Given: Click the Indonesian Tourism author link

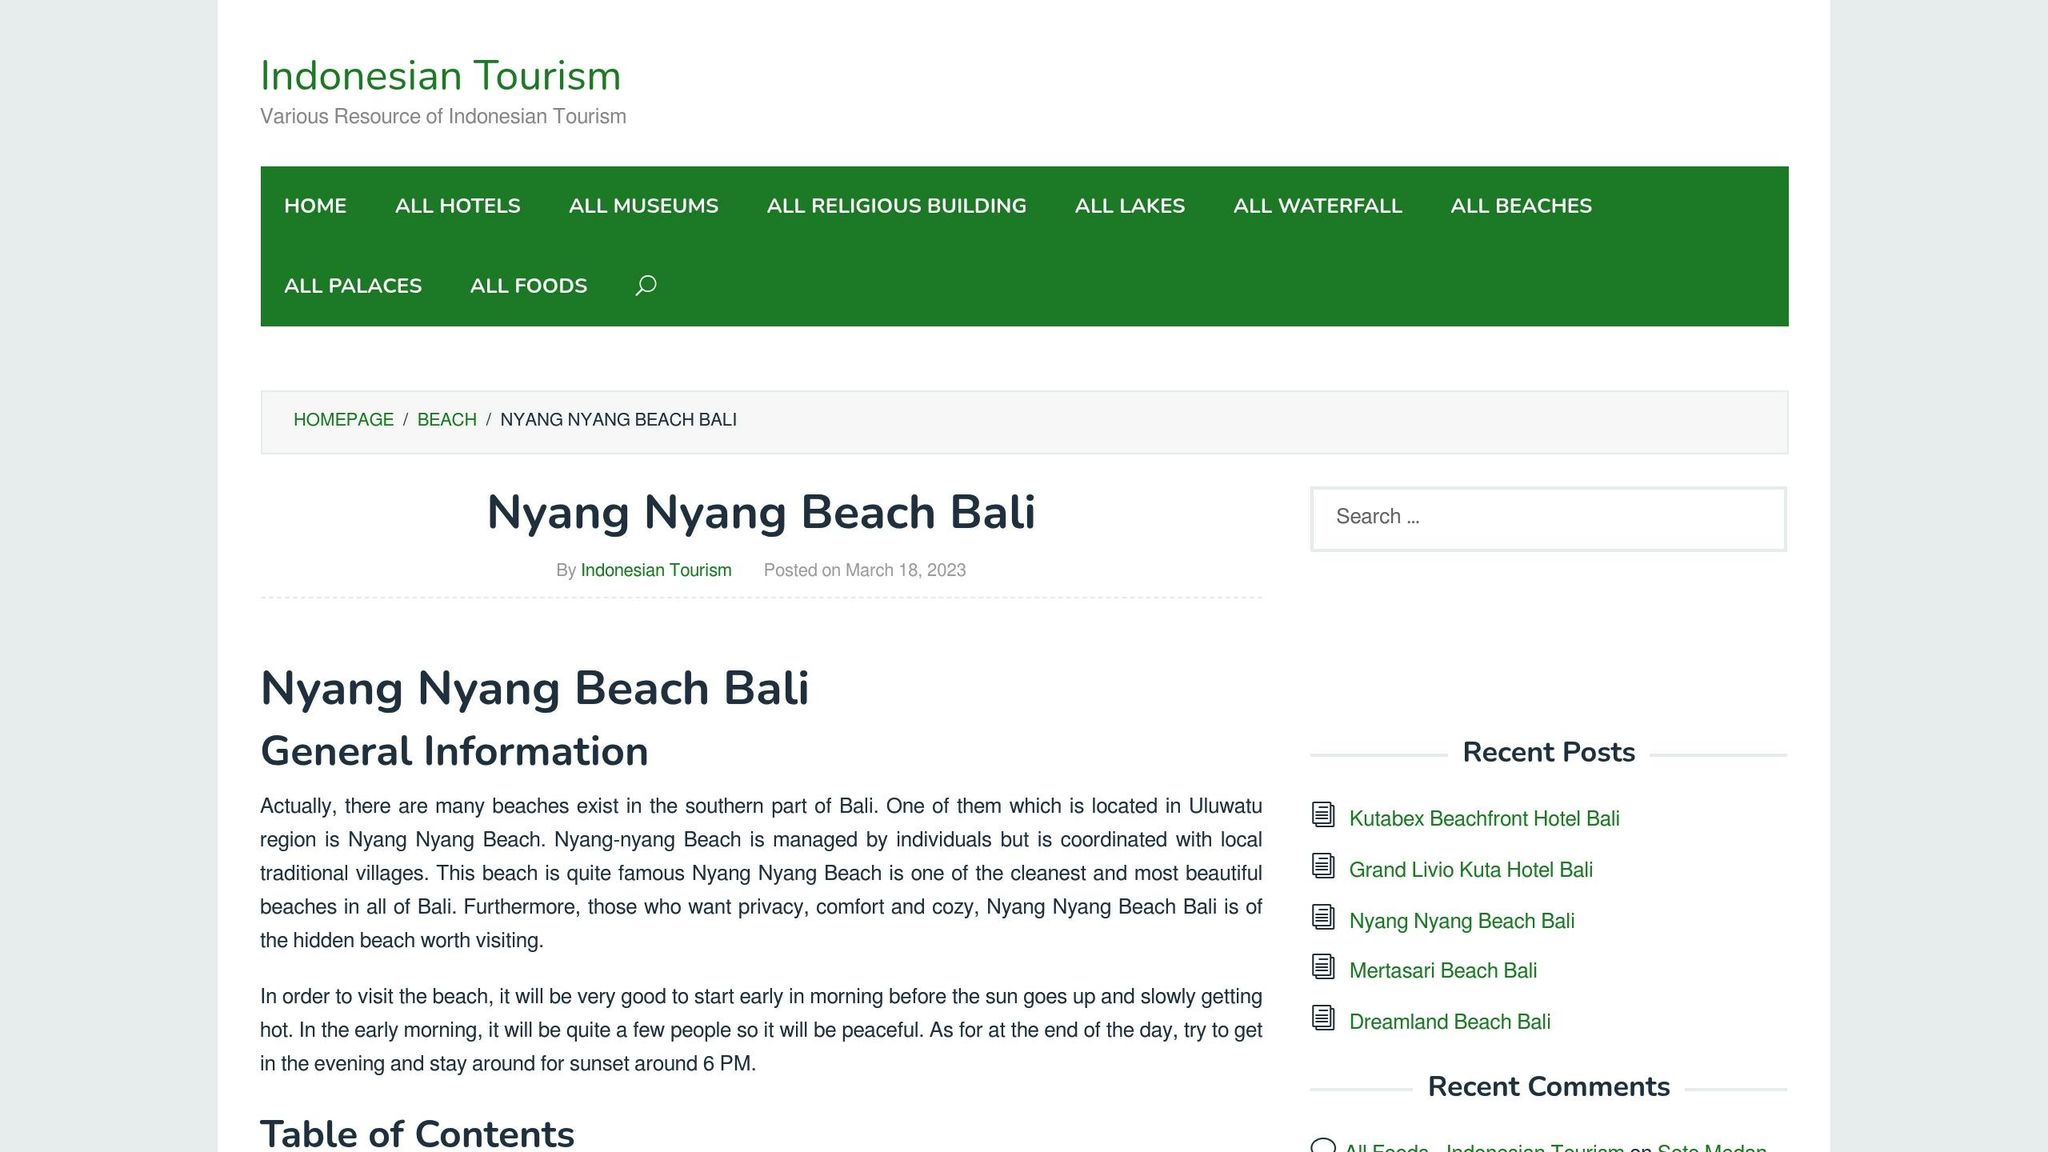Looking at the screenshot, I should click(656, 570).
